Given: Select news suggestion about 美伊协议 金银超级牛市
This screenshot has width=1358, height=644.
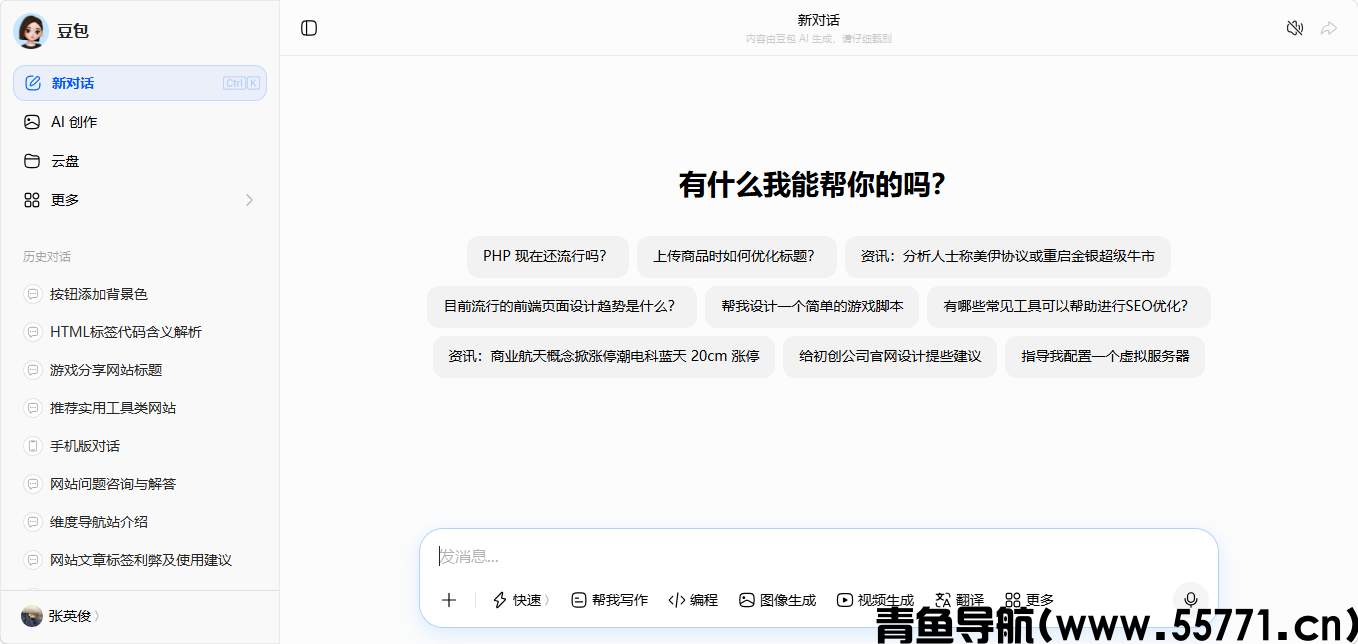Looking at the screenshot, I should coord(1008,257).
